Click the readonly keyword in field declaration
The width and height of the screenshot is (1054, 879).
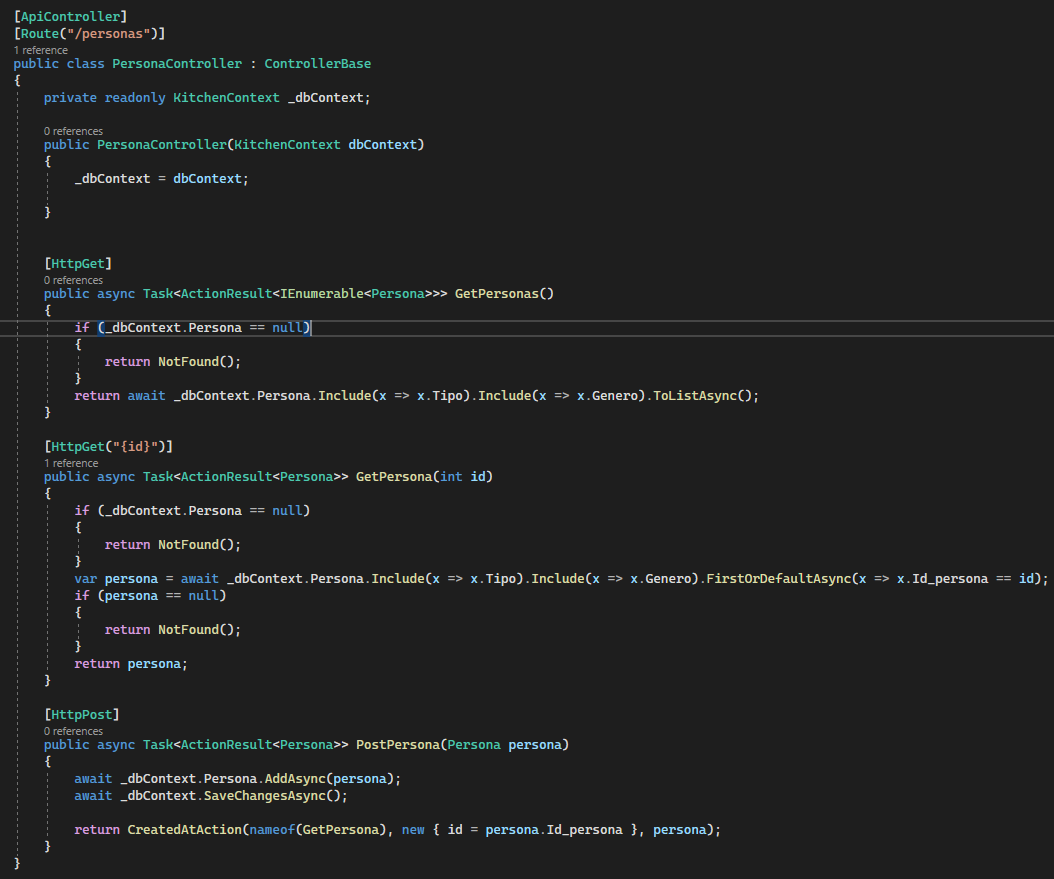click(x=134, y=97)
